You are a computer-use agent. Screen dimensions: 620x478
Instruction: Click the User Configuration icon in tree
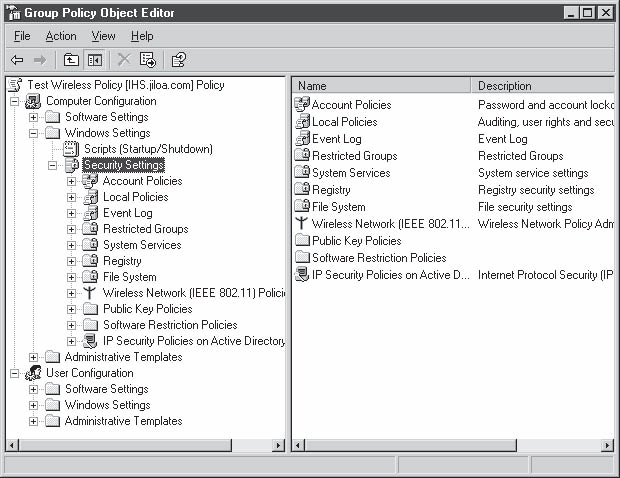coord(33,373)
